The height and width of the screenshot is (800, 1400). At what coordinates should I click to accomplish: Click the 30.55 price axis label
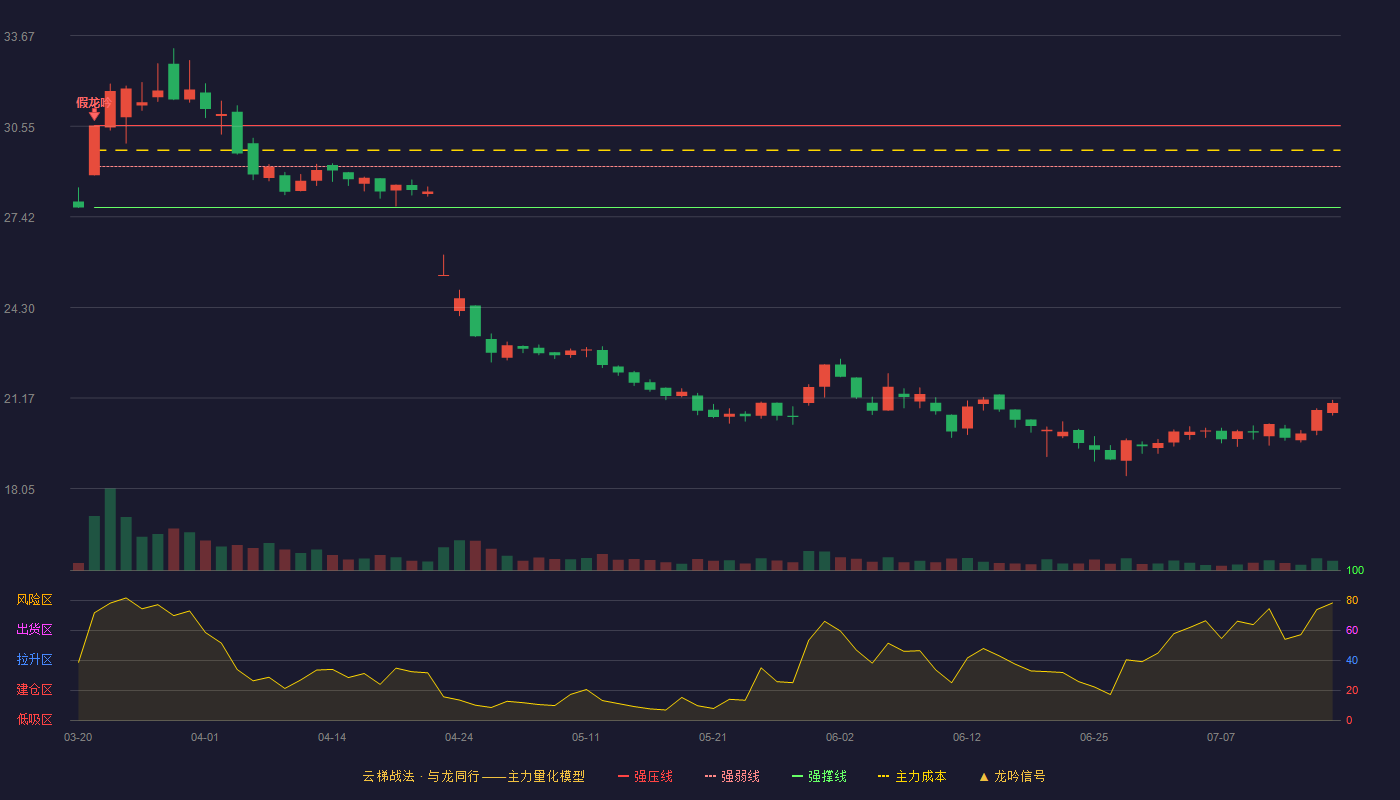tap(19, 128)
